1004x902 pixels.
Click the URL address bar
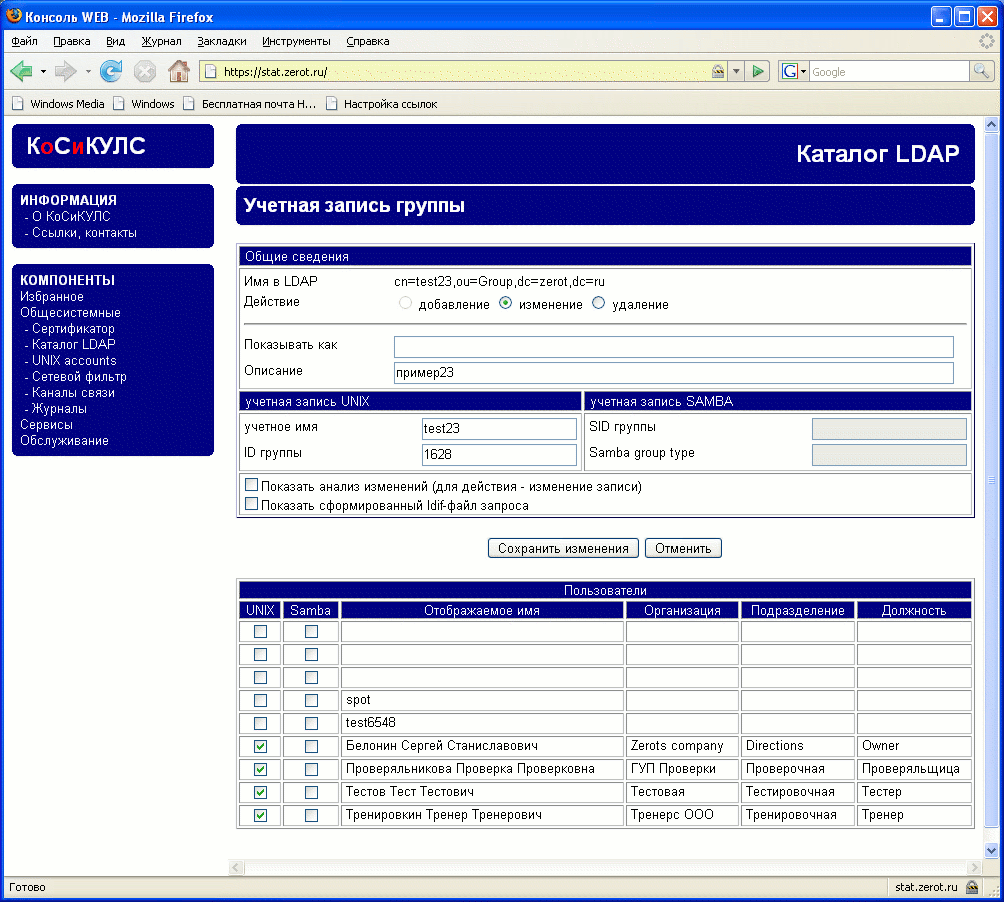464,72
